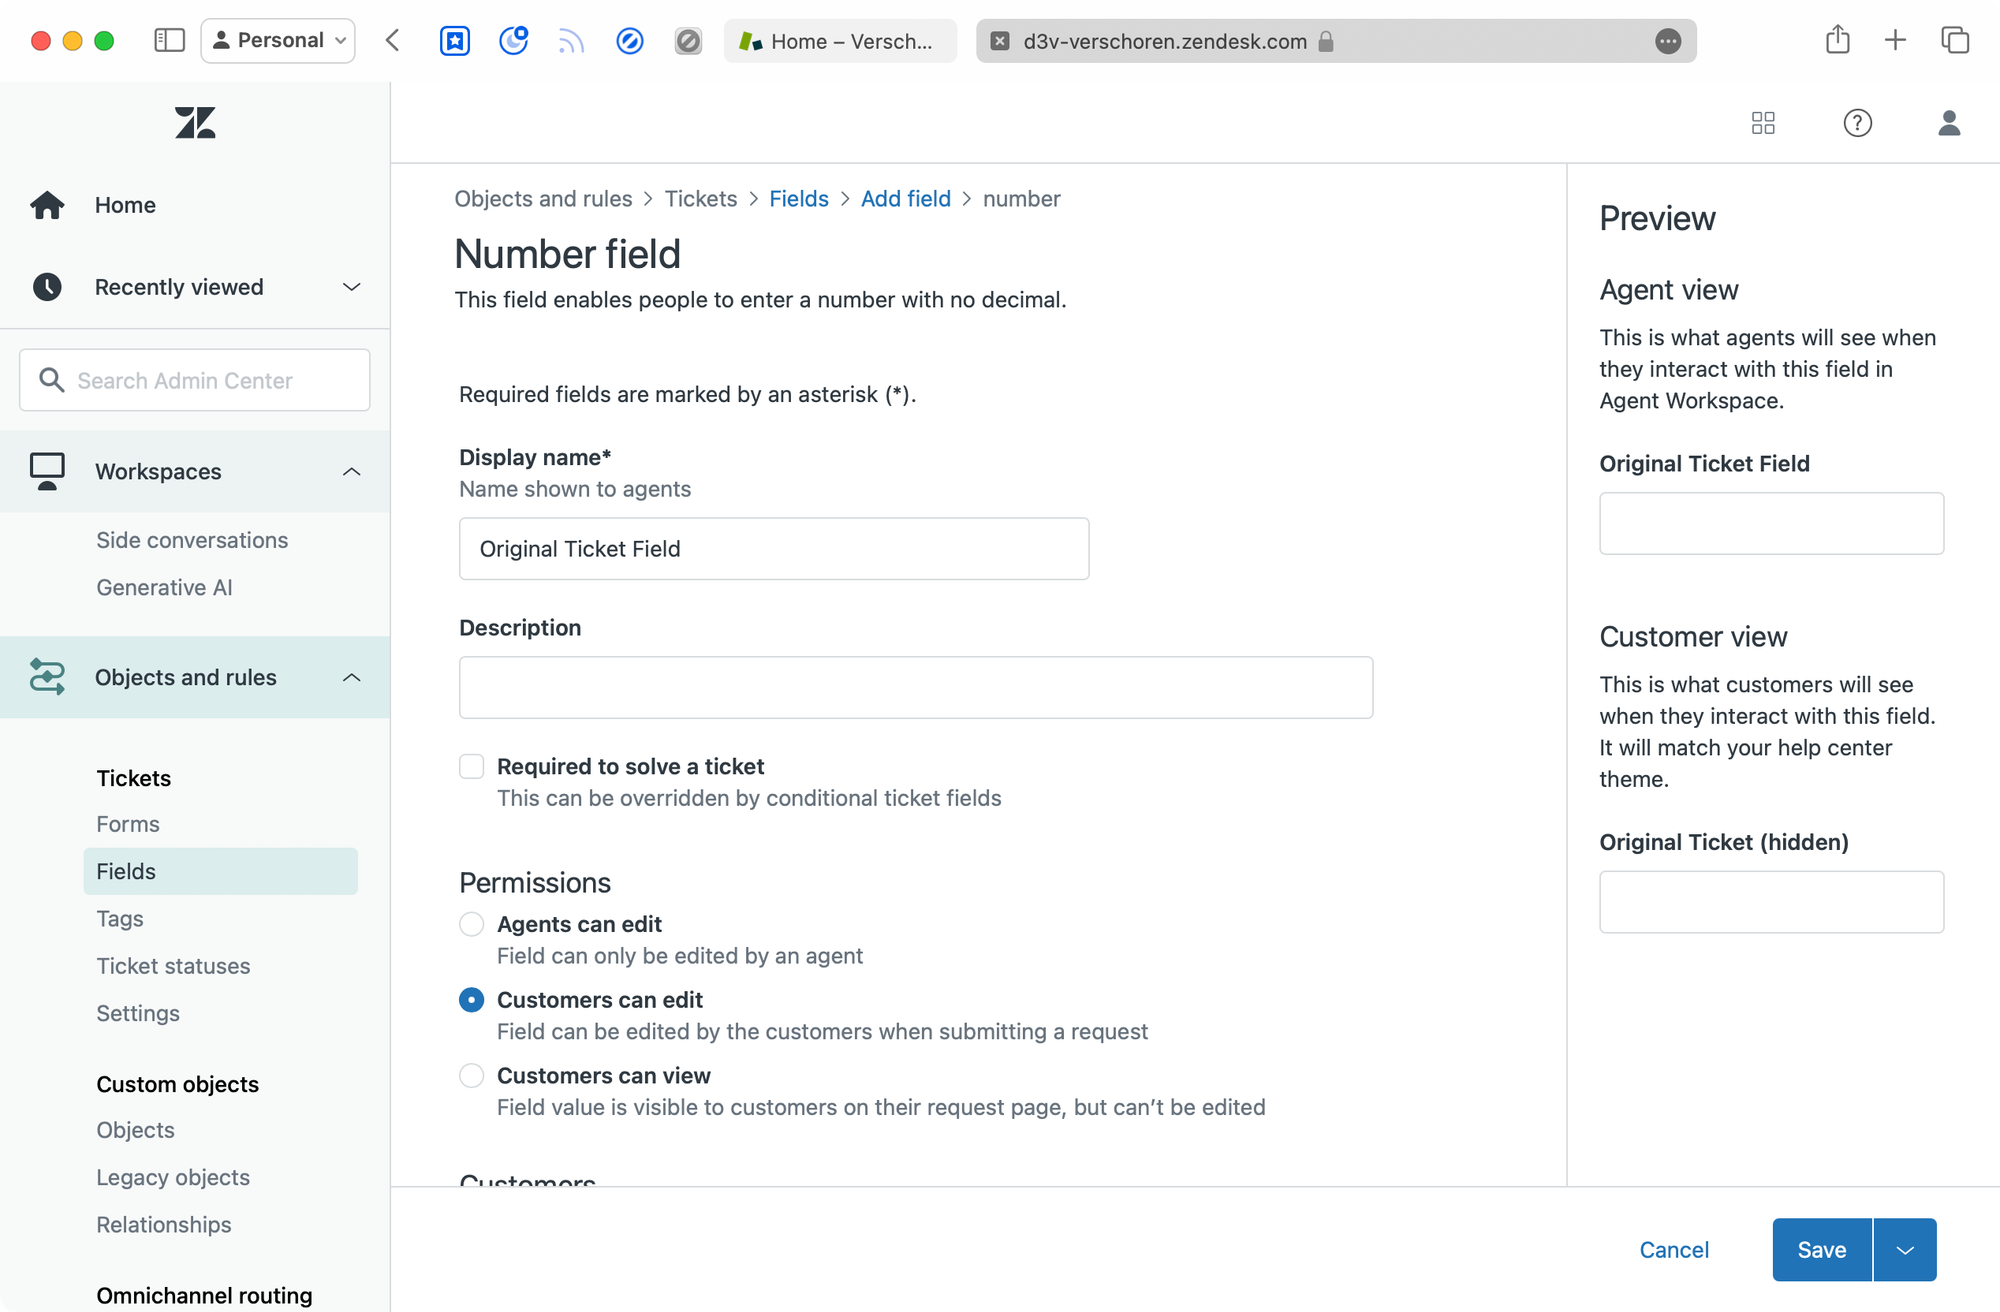
Task: Open the help question mark icon
Action: click(1857, 123)
